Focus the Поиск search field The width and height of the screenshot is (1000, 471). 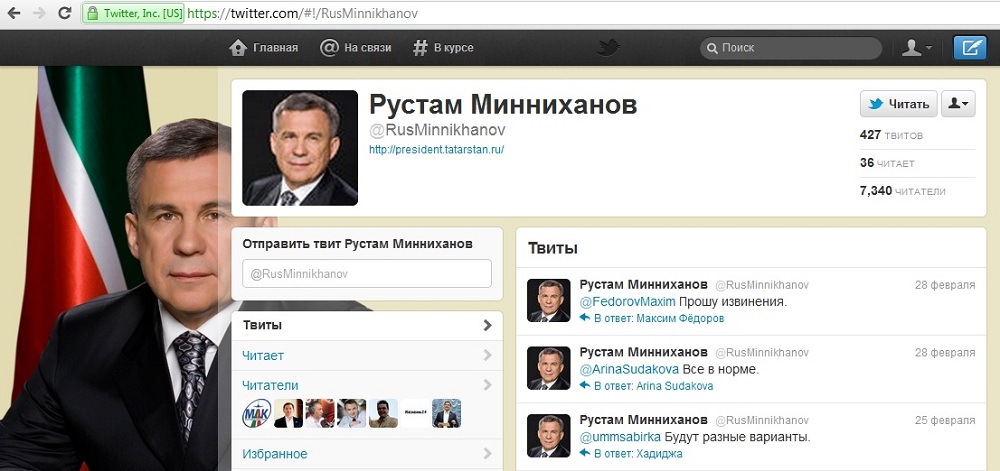(x=791, y=48)
